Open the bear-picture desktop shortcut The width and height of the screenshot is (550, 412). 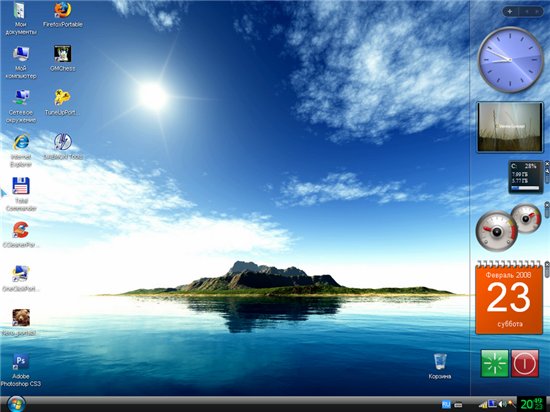(x=21, y=322)
